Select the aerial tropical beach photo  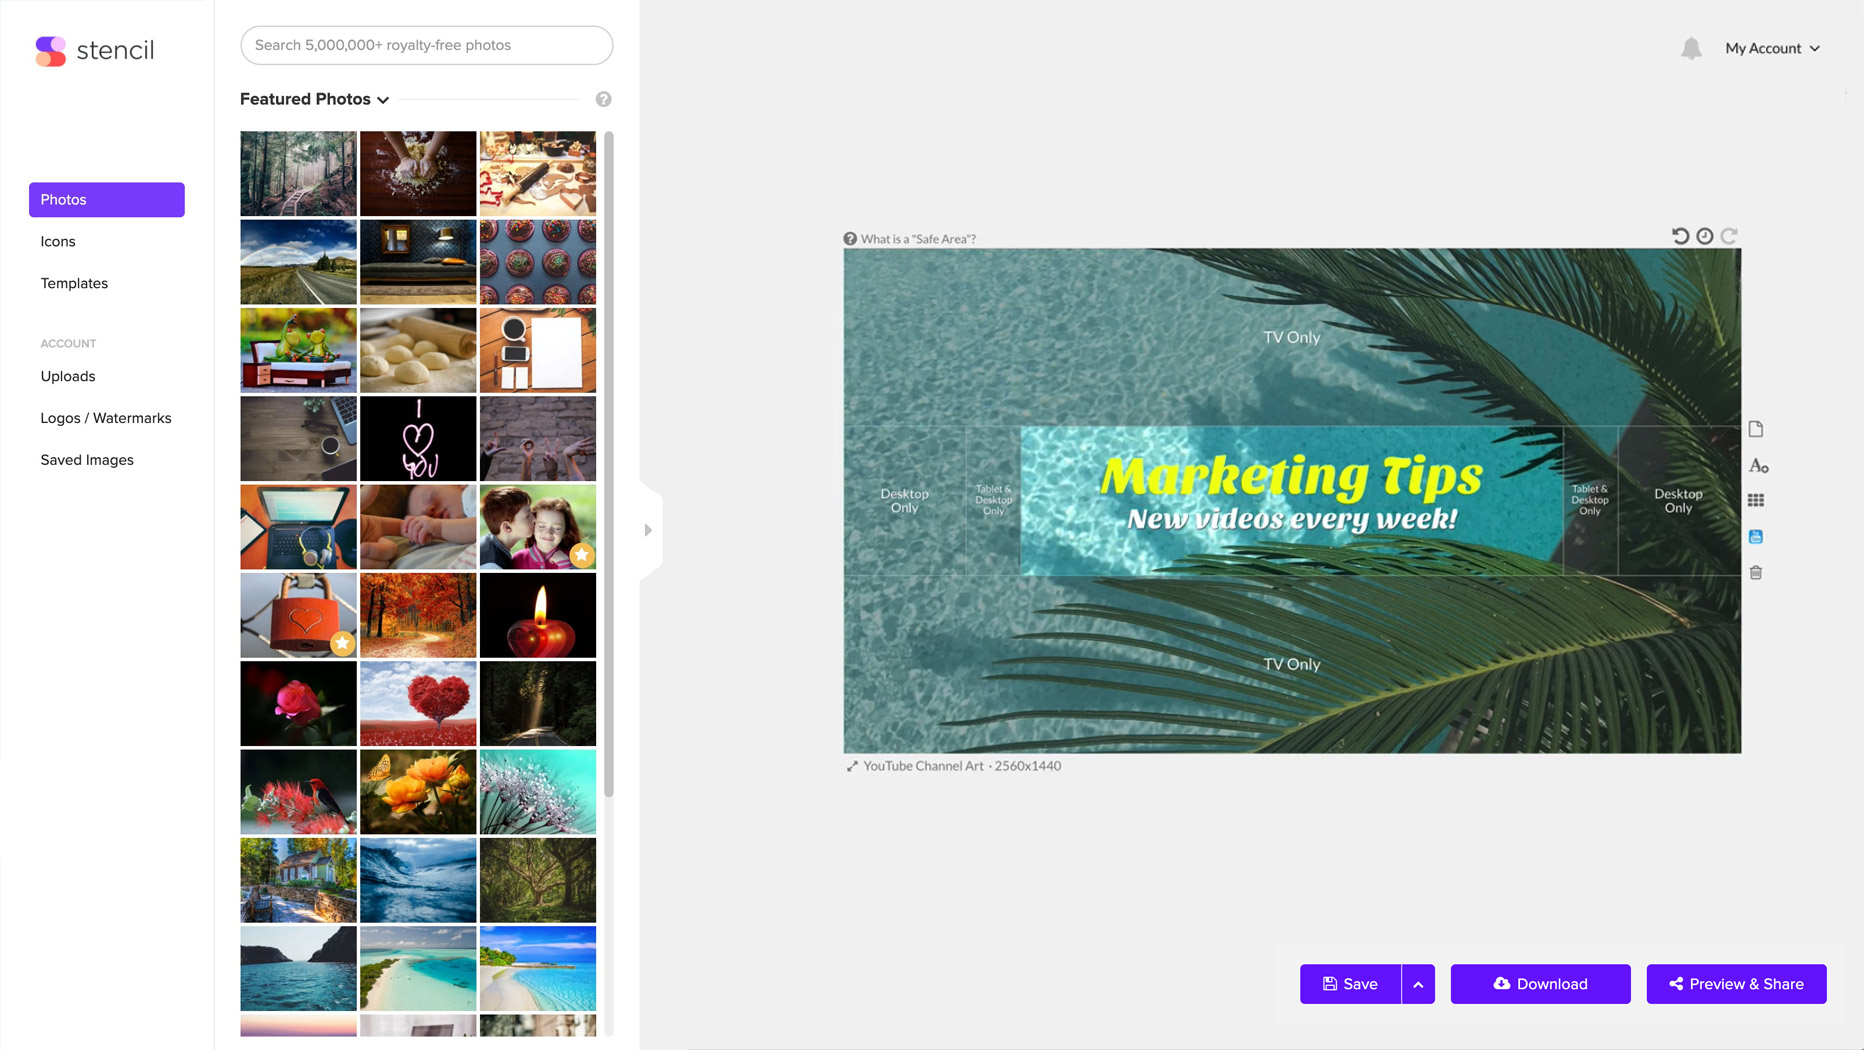click(x=418, y=968)
